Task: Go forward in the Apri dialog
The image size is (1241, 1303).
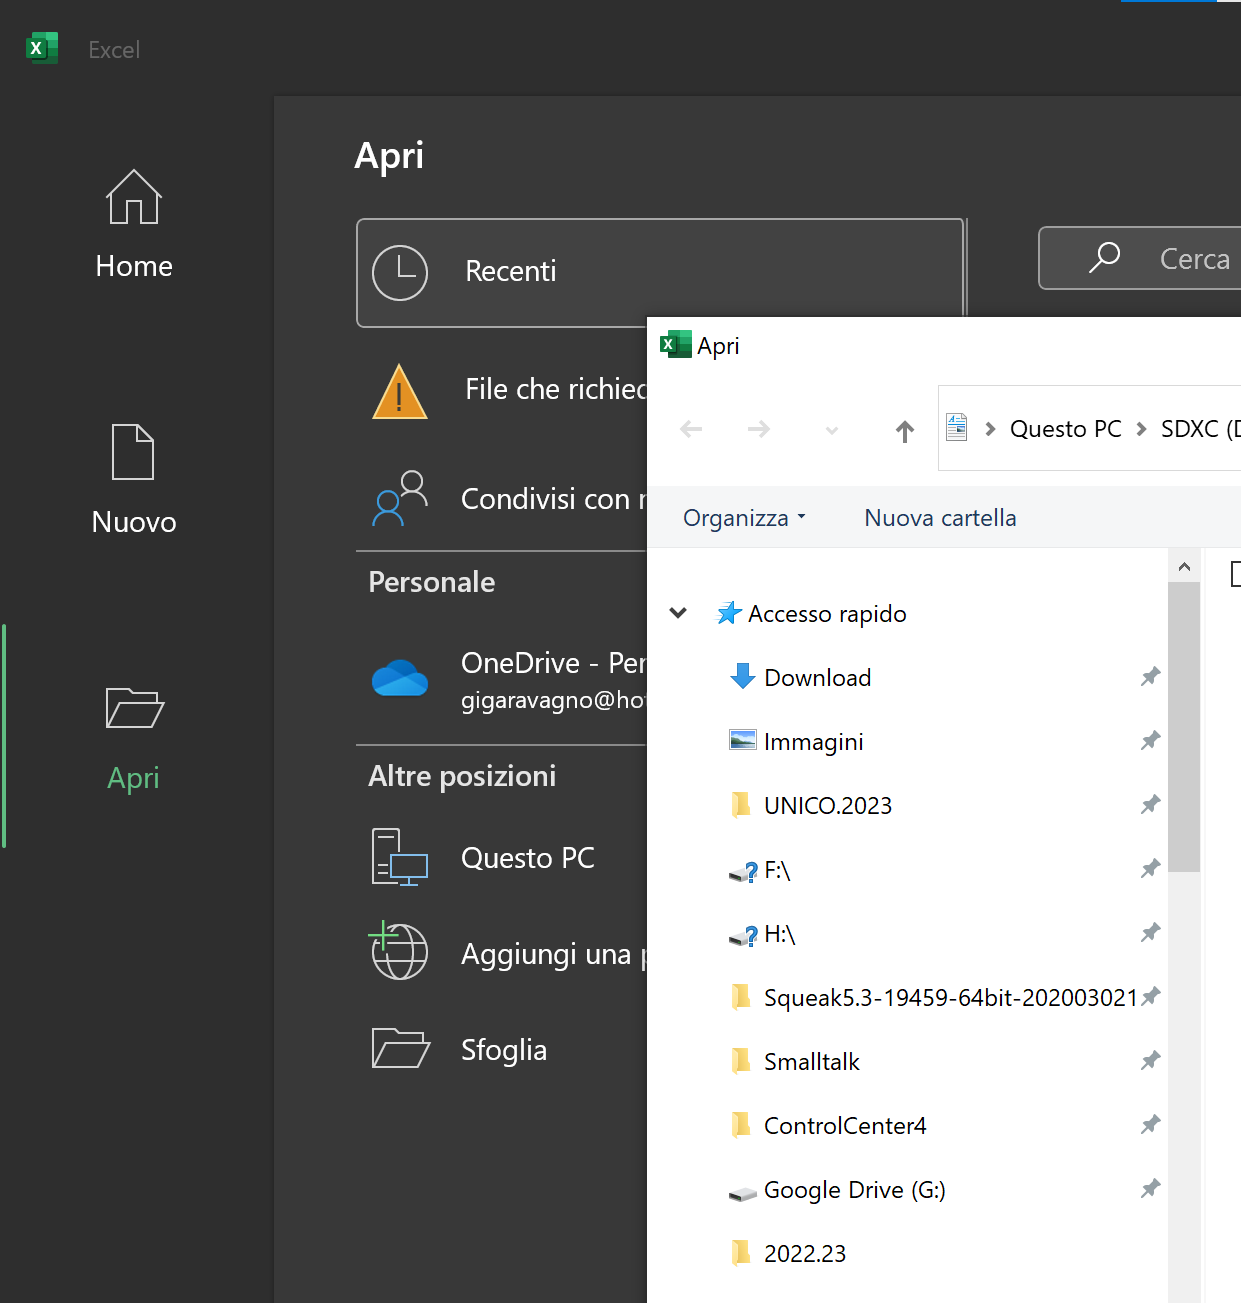Action: click(x=759, y=430)
